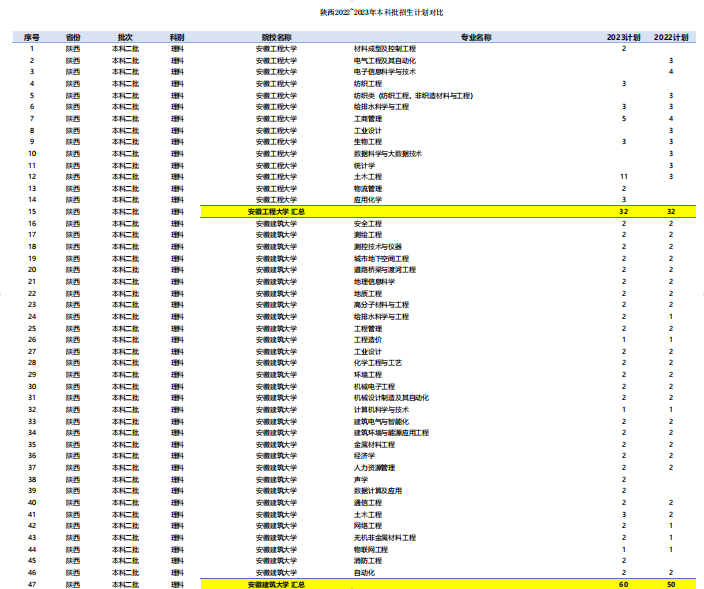Select the 建筑环境与能源应用工程 cell

(x=391, y=433)
